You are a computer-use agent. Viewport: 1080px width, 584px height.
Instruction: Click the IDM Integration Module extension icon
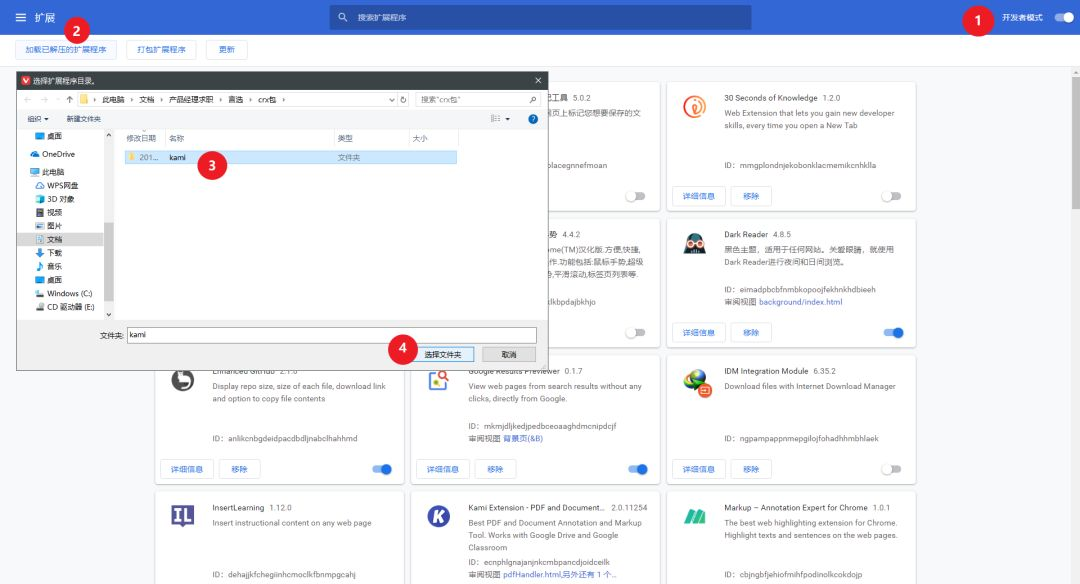[696, 382]
